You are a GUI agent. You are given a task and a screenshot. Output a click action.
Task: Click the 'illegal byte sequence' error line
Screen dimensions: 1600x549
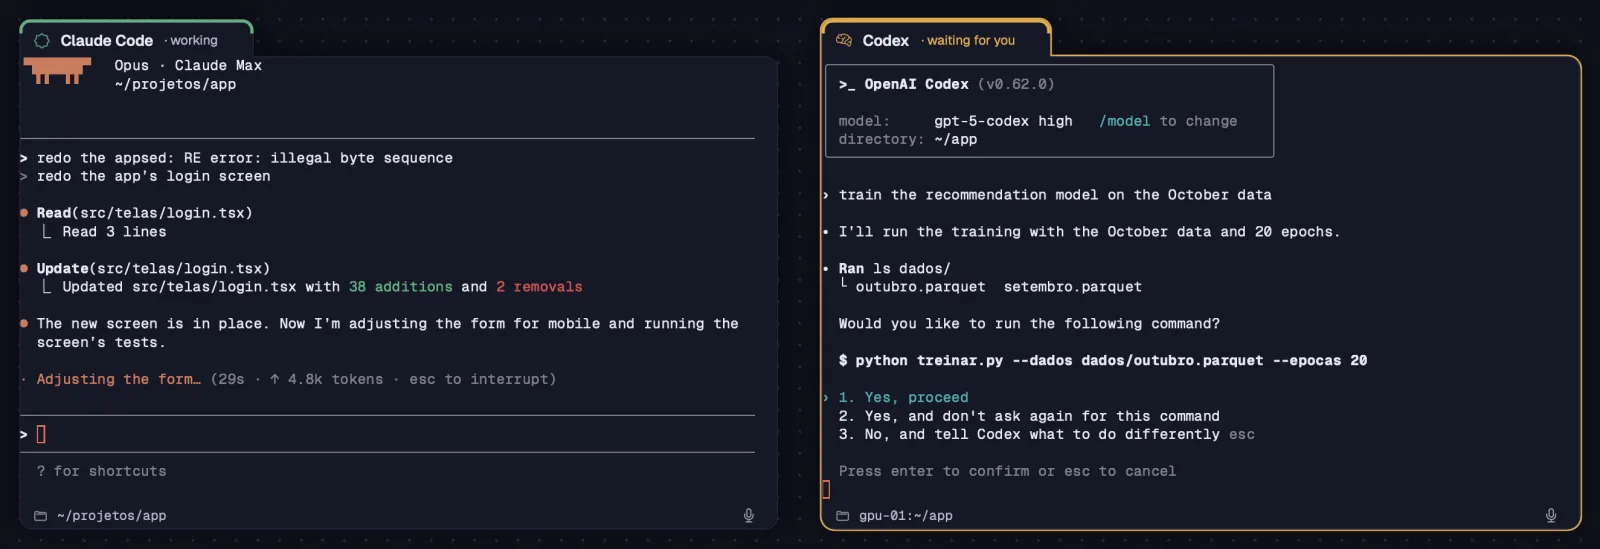244,158
